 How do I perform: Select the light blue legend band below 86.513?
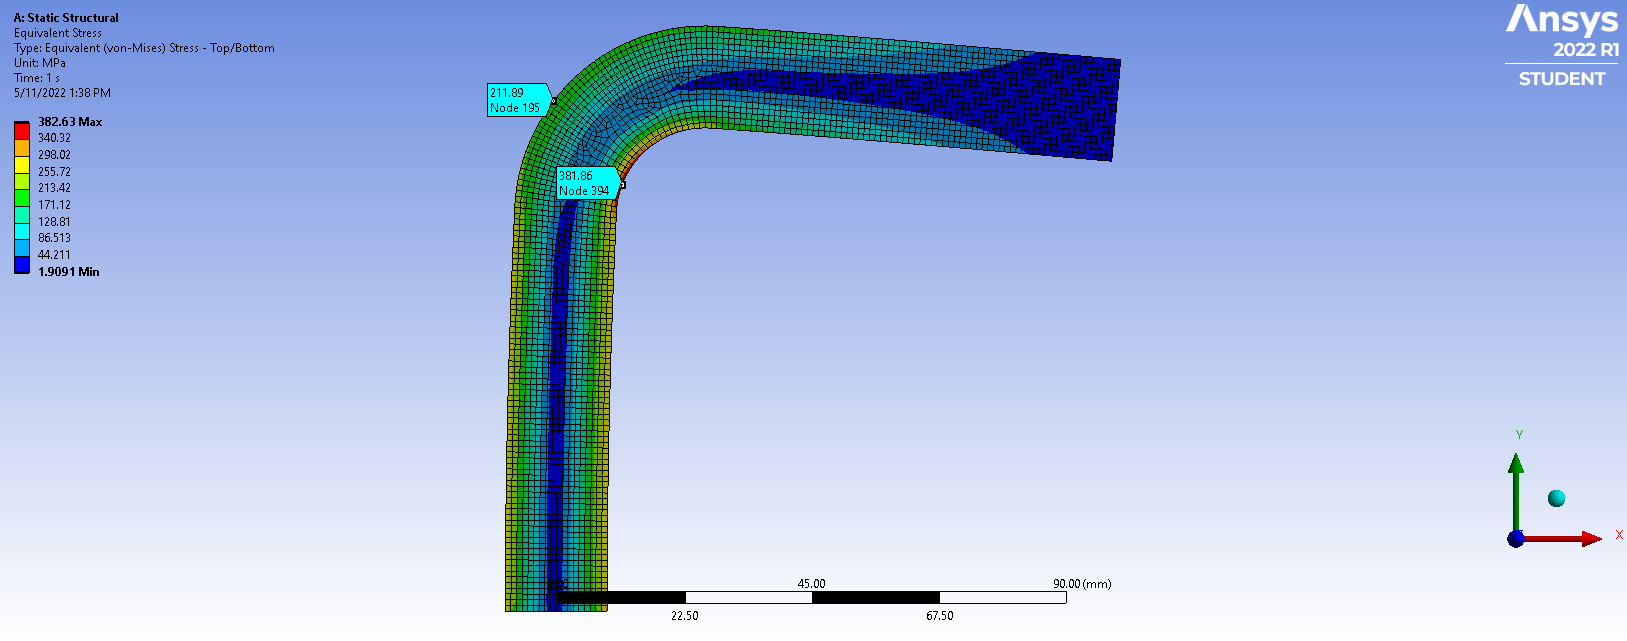(x=22, y=247)
